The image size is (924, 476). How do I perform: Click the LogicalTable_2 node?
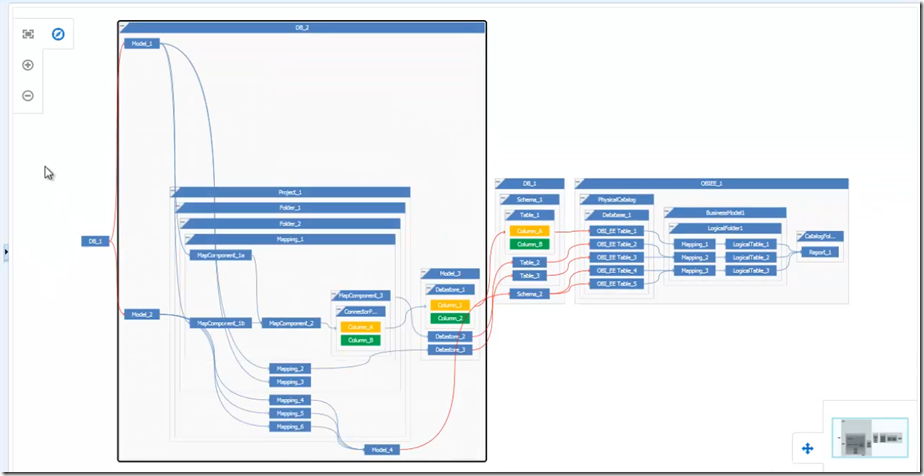point(753,257)
